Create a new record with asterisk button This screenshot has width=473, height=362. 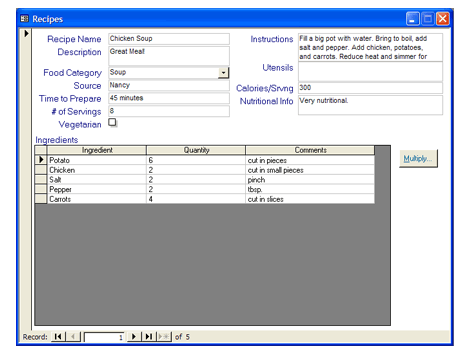(x=164, y=337)
